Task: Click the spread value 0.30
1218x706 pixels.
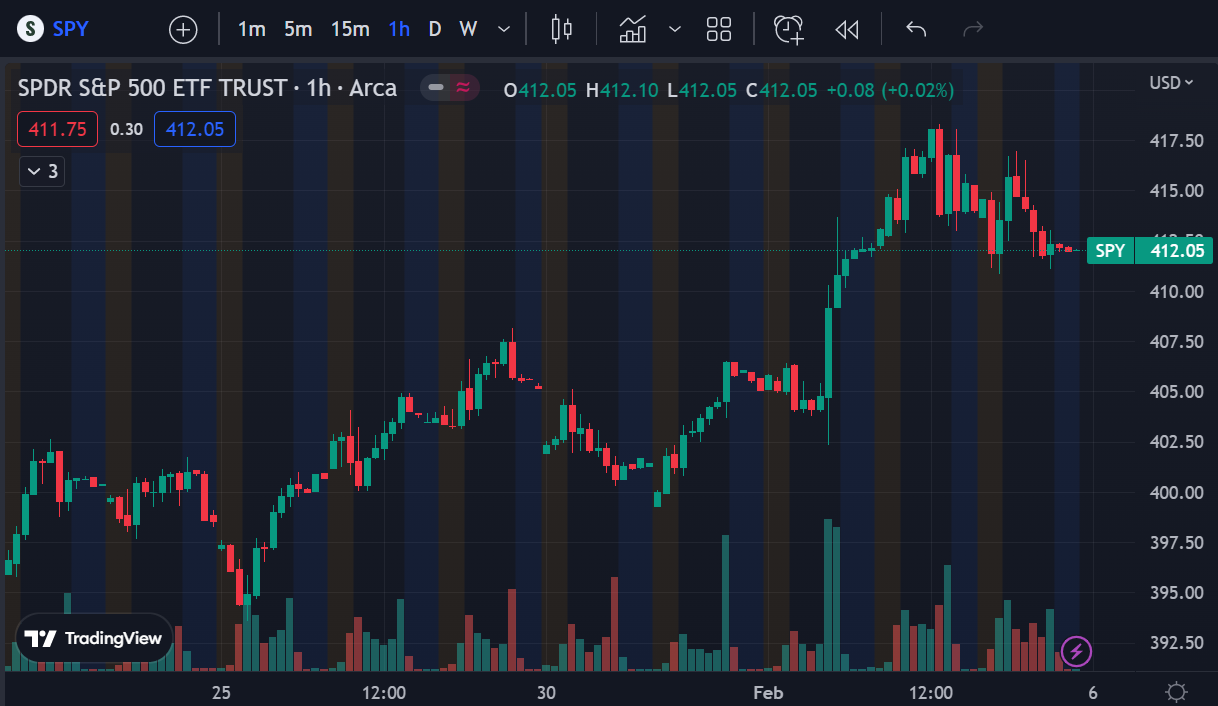Action: pos(126,129)
